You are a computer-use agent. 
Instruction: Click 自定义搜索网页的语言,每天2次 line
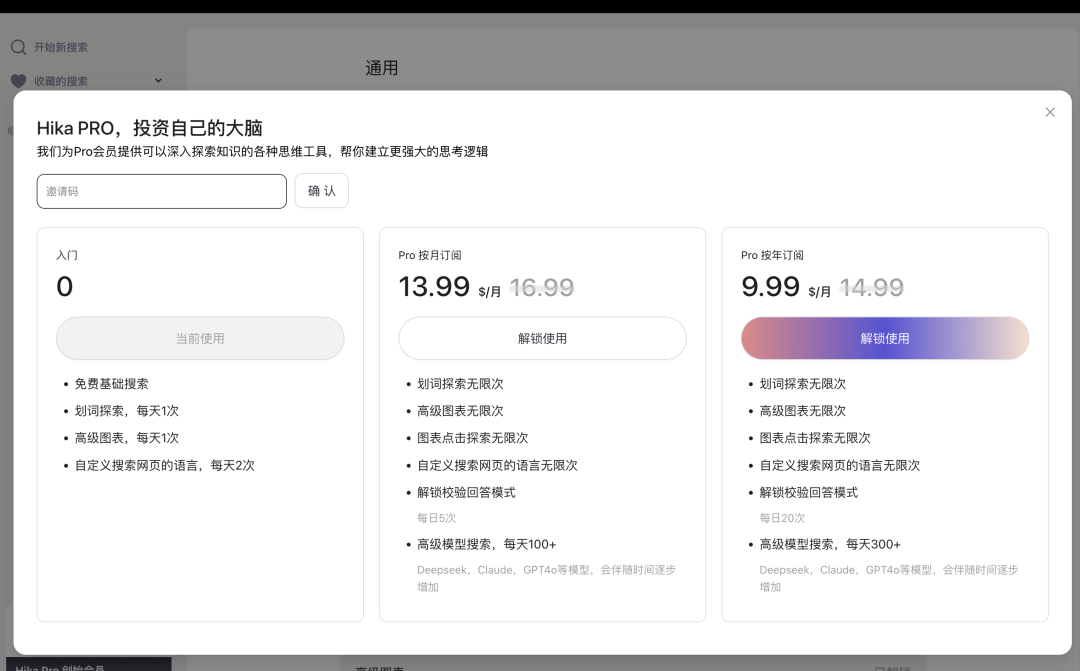tap(165, 465)
